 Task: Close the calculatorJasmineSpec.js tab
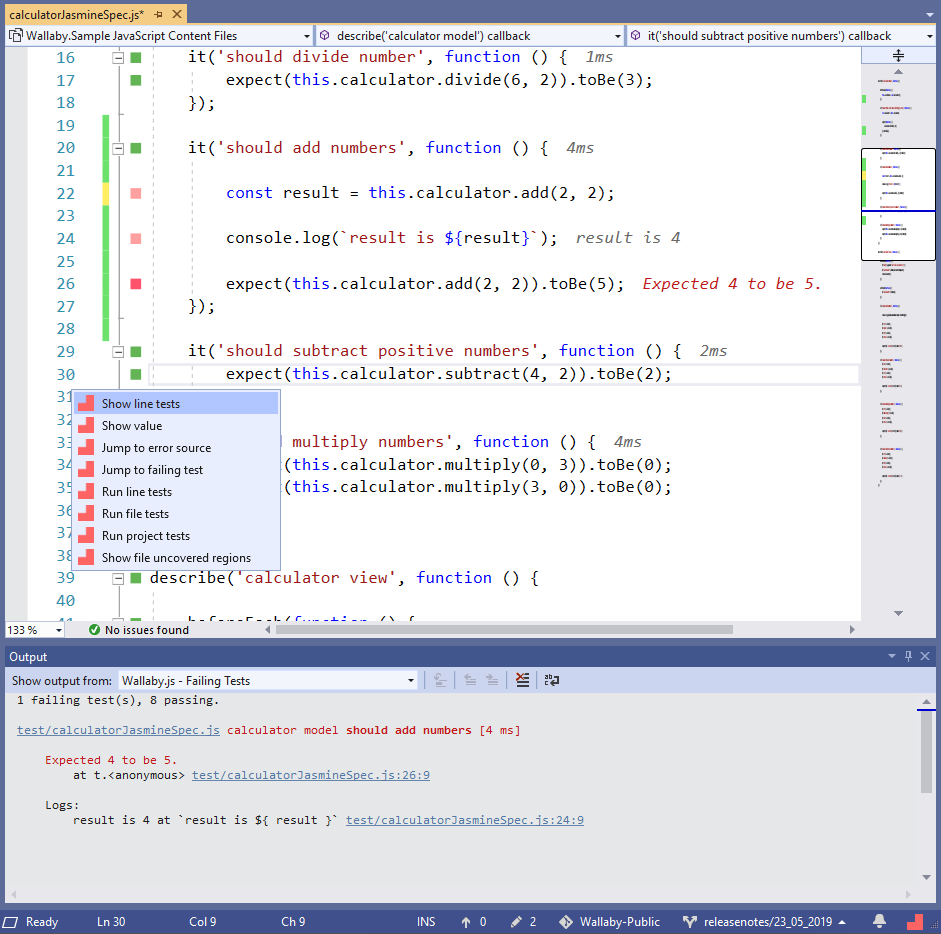(177, 14)
